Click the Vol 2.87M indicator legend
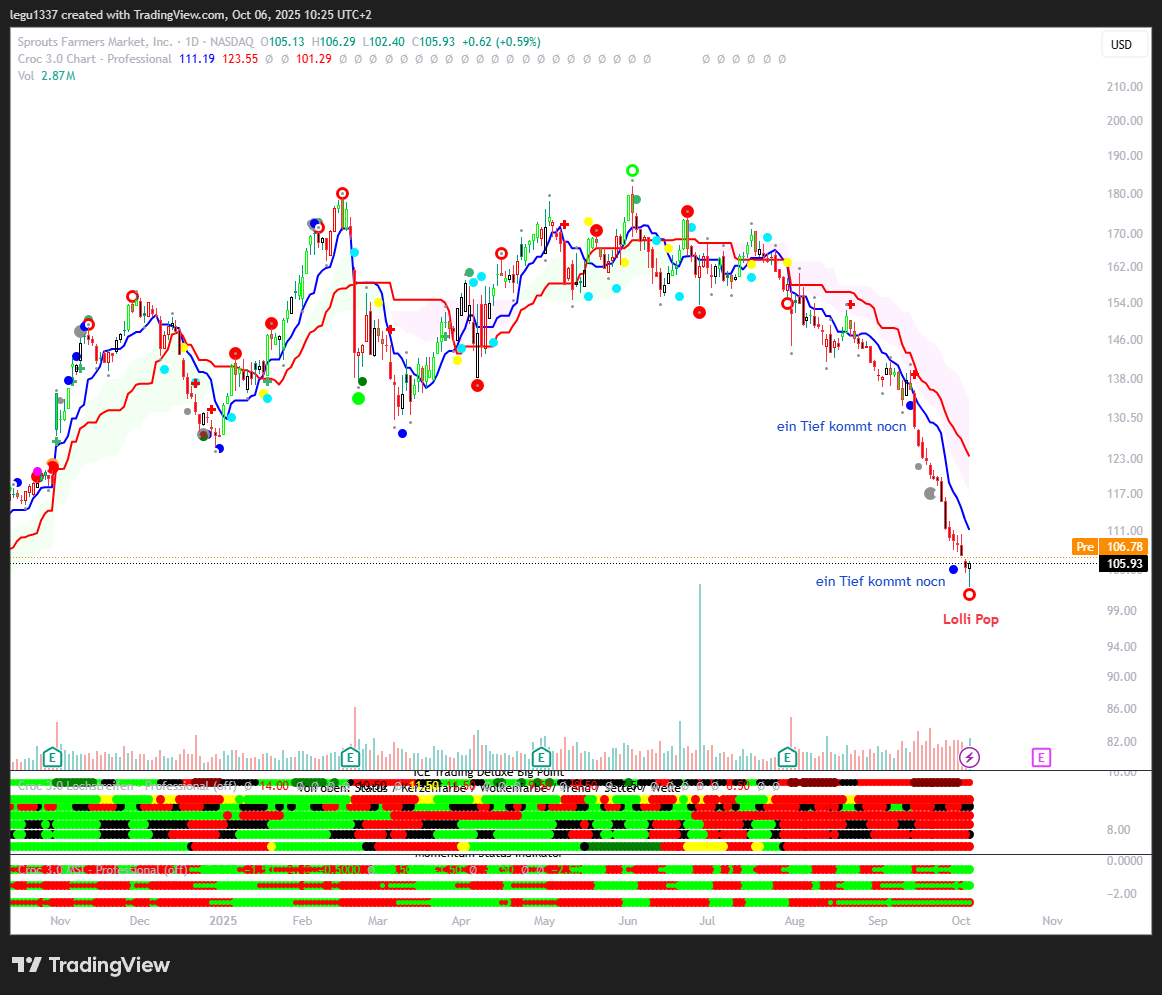Screen dimensions: 1162x995 pos(46,76)
